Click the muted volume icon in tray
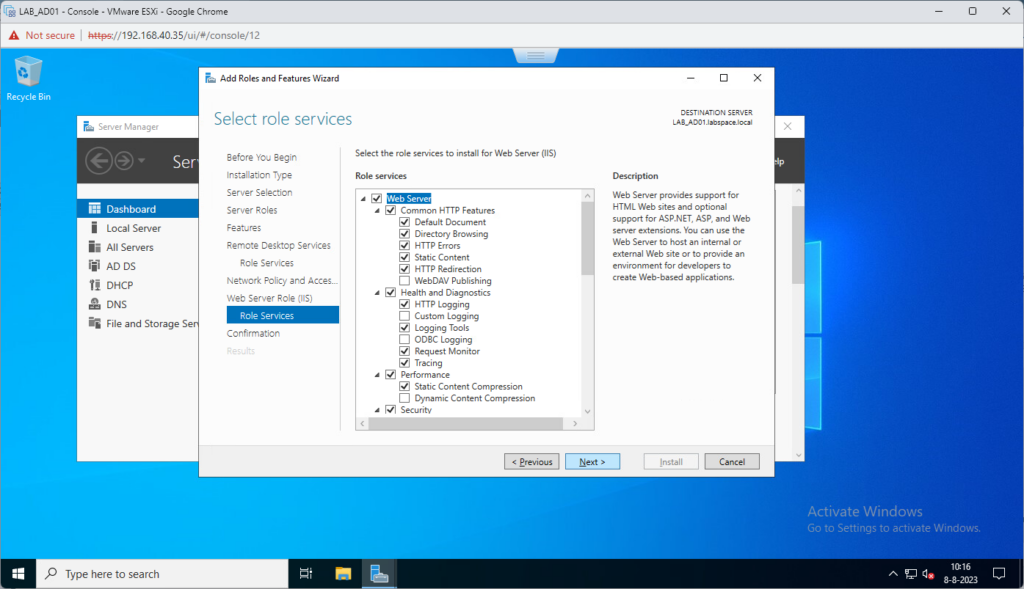Screen dimensions: 1024x589 pos(928,574)
